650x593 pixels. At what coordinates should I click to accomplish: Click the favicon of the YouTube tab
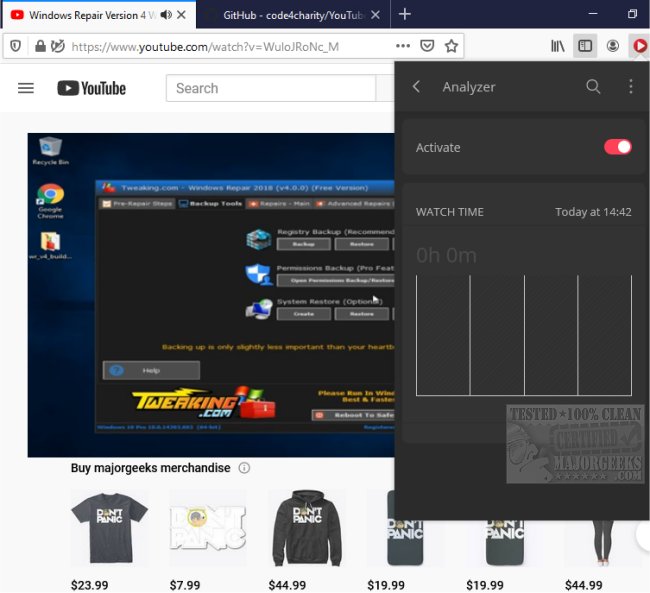click(17, 15)
